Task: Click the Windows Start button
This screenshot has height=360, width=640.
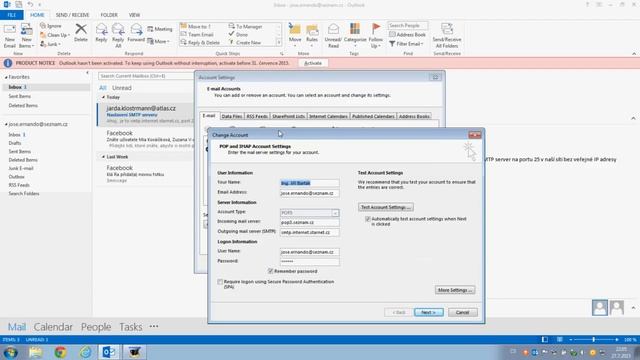Action: click(x=11, y=352)
